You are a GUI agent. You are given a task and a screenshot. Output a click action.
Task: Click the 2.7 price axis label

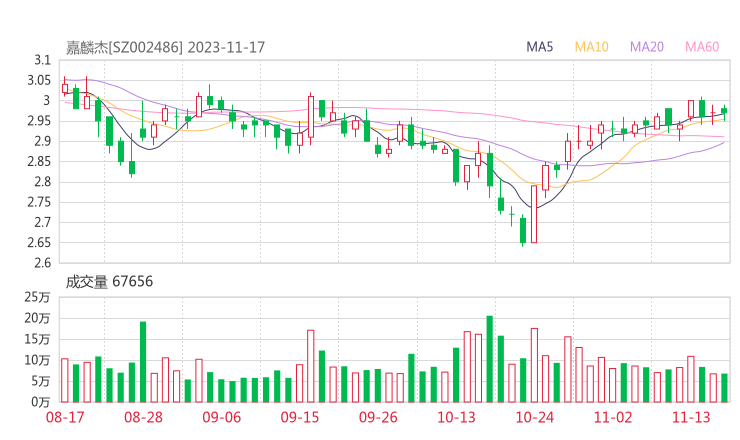[42, 222]
